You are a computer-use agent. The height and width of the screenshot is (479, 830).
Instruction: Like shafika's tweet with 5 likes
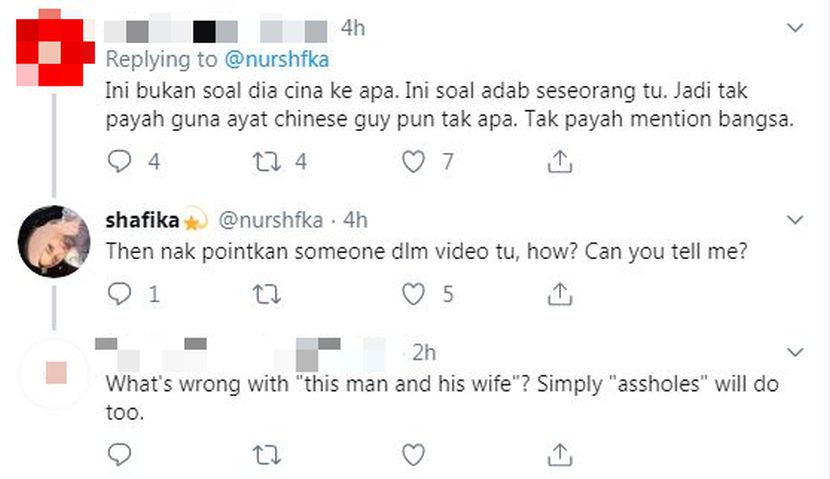(413, 293)
